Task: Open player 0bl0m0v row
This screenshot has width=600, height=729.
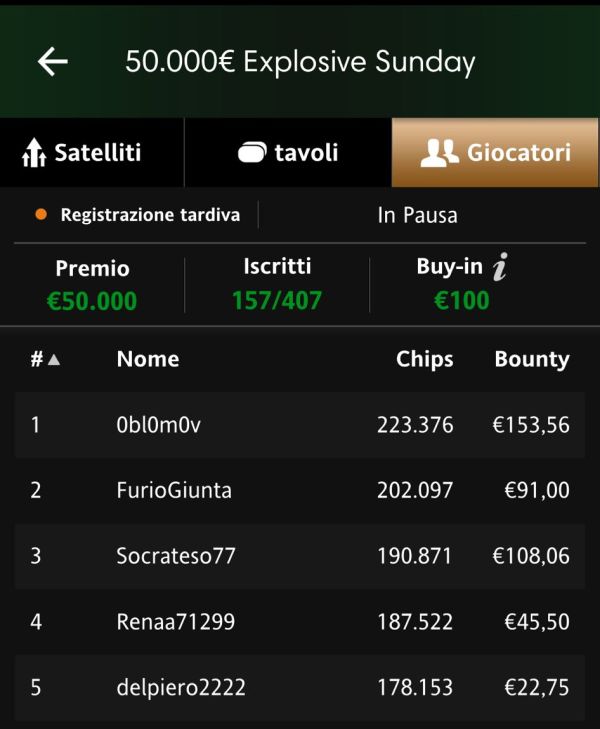Action: tap(300, 425)
